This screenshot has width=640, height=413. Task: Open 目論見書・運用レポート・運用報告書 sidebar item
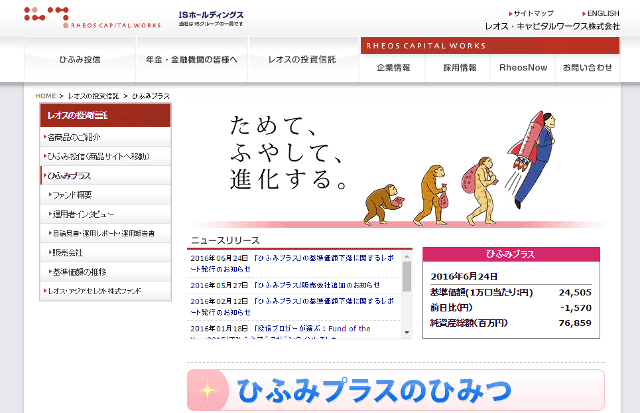point(105,233)
